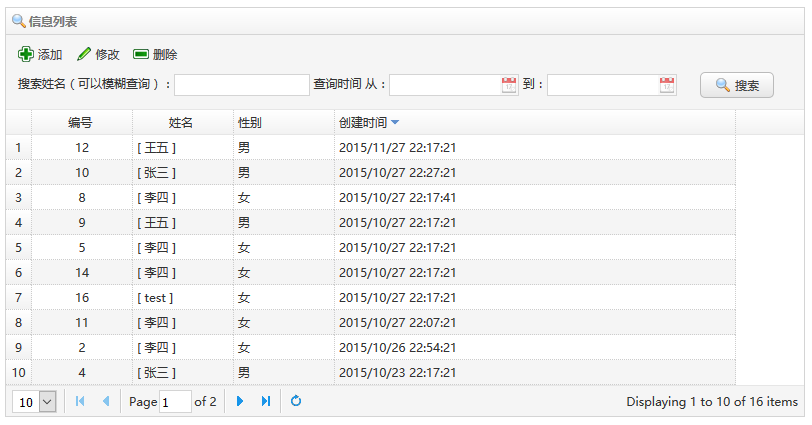Click 女 gender cell in row 9

(x=284, y=347)
